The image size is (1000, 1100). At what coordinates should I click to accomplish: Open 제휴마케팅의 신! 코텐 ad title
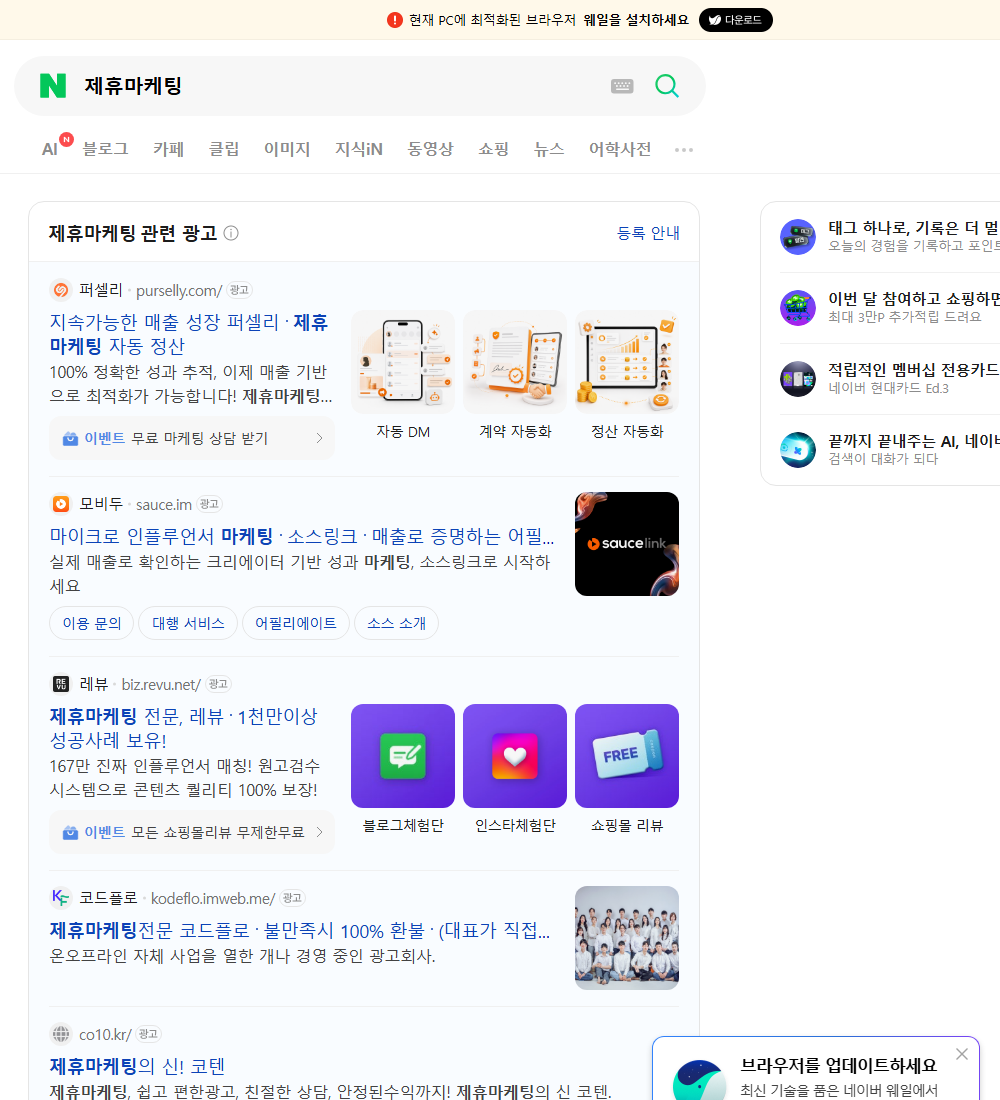pyautogui.click(x=137, y=1066)
